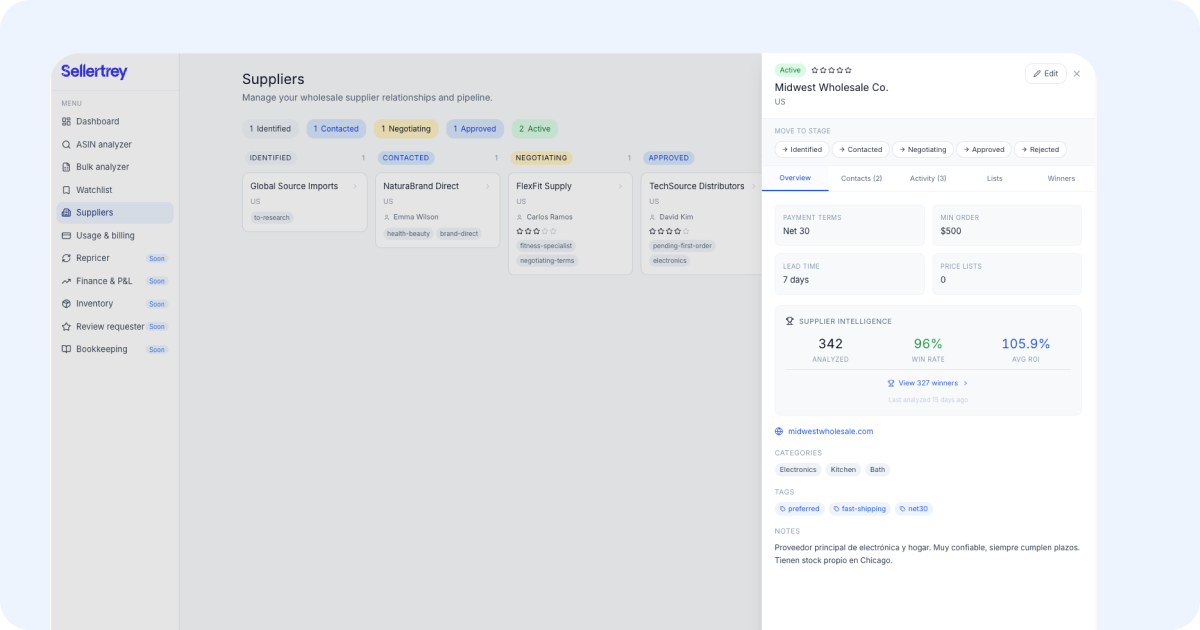
Task: Click the globe icon beside midwestwholesale.com
Action: tap(779, 431)
